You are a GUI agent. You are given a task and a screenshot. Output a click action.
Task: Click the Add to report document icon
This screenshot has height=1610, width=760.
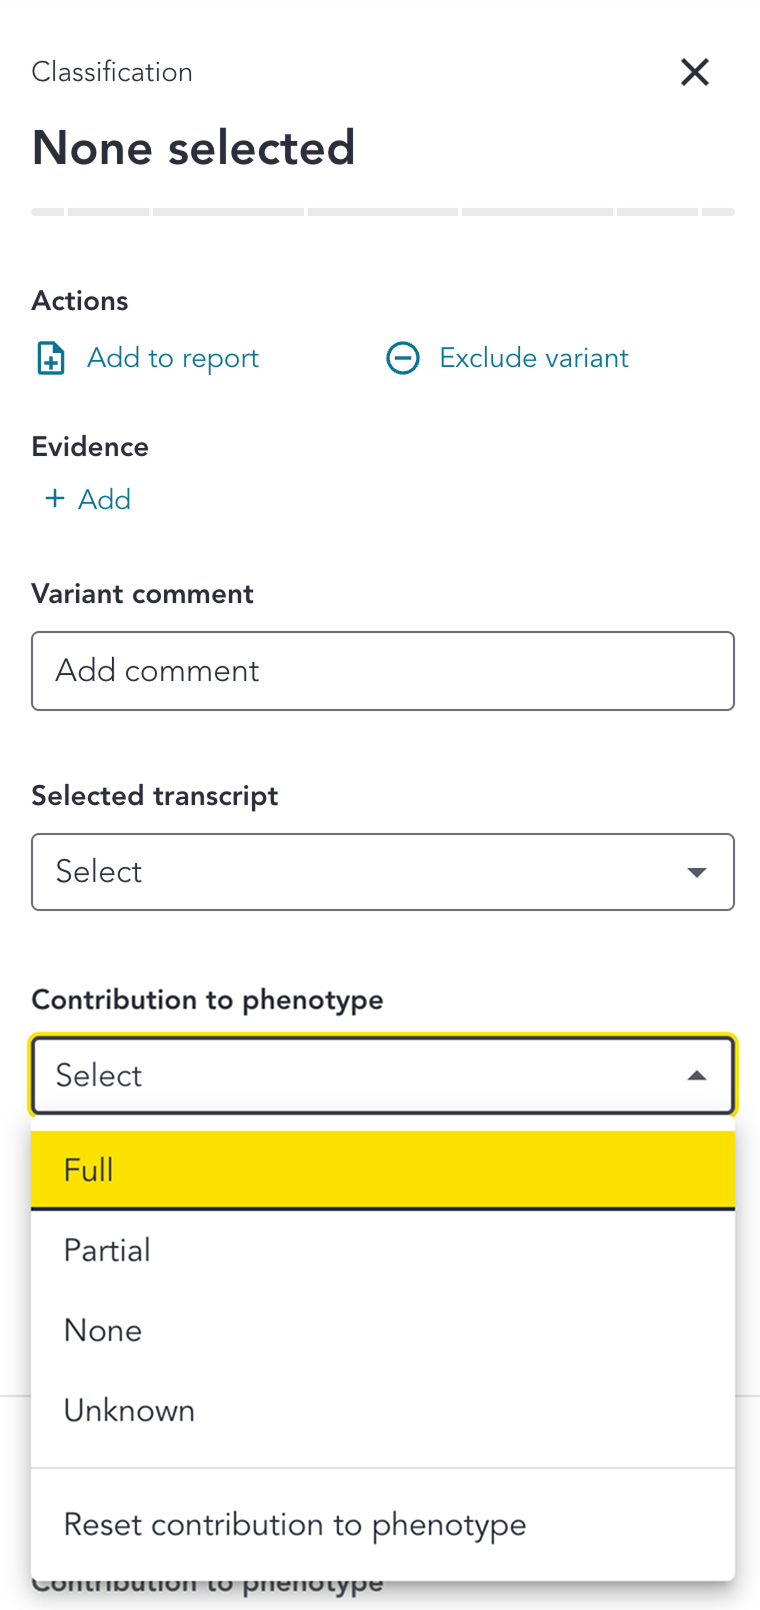[51, 358]
